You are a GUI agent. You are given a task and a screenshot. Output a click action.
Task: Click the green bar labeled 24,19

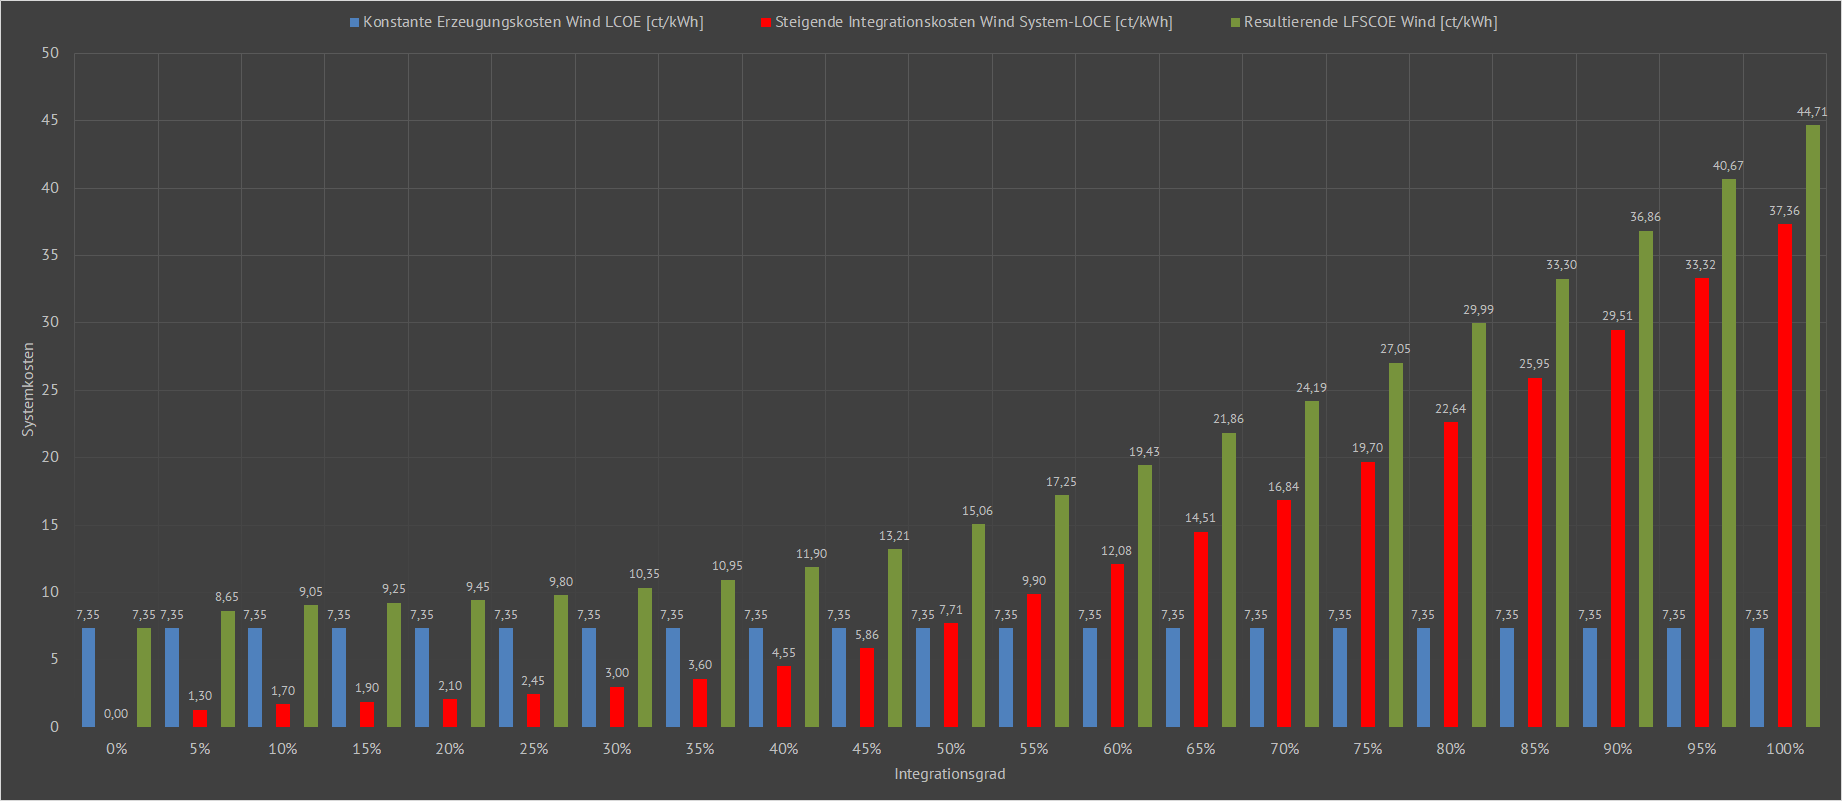click(x=1311, y=564)
